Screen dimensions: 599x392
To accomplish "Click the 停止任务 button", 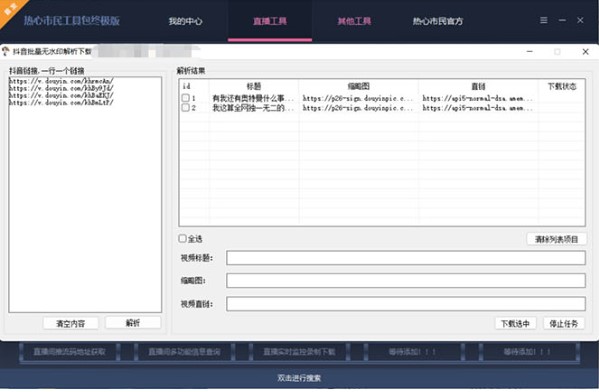I will [x=563, y=324].
